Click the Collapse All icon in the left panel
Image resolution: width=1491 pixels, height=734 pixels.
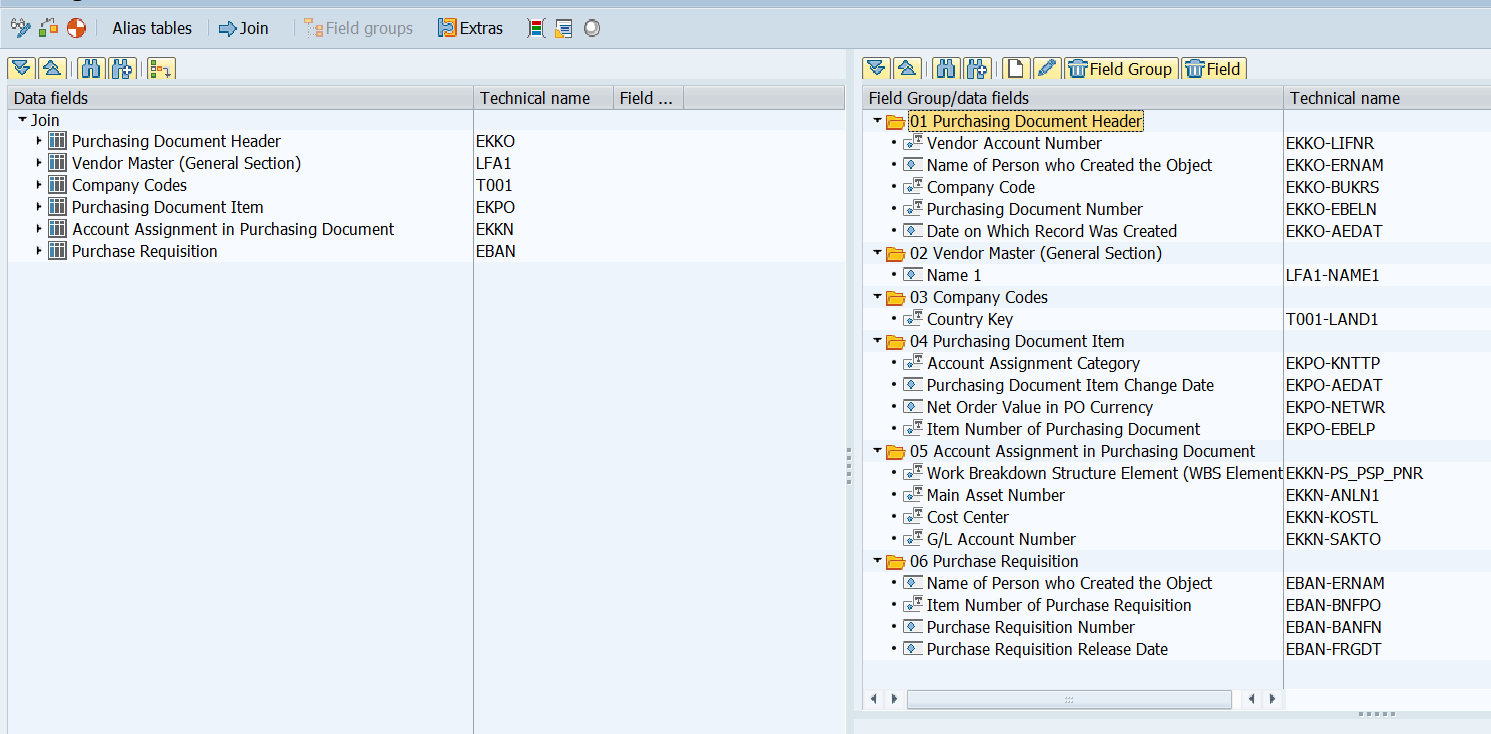(x=50, y=68)
